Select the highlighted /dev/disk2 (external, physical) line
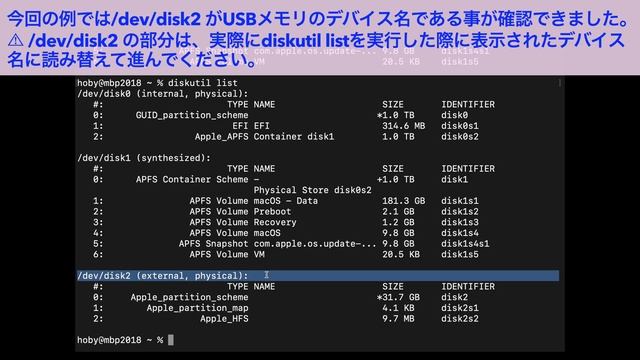Viewport: 640px width, 360px height. (318, 276)
